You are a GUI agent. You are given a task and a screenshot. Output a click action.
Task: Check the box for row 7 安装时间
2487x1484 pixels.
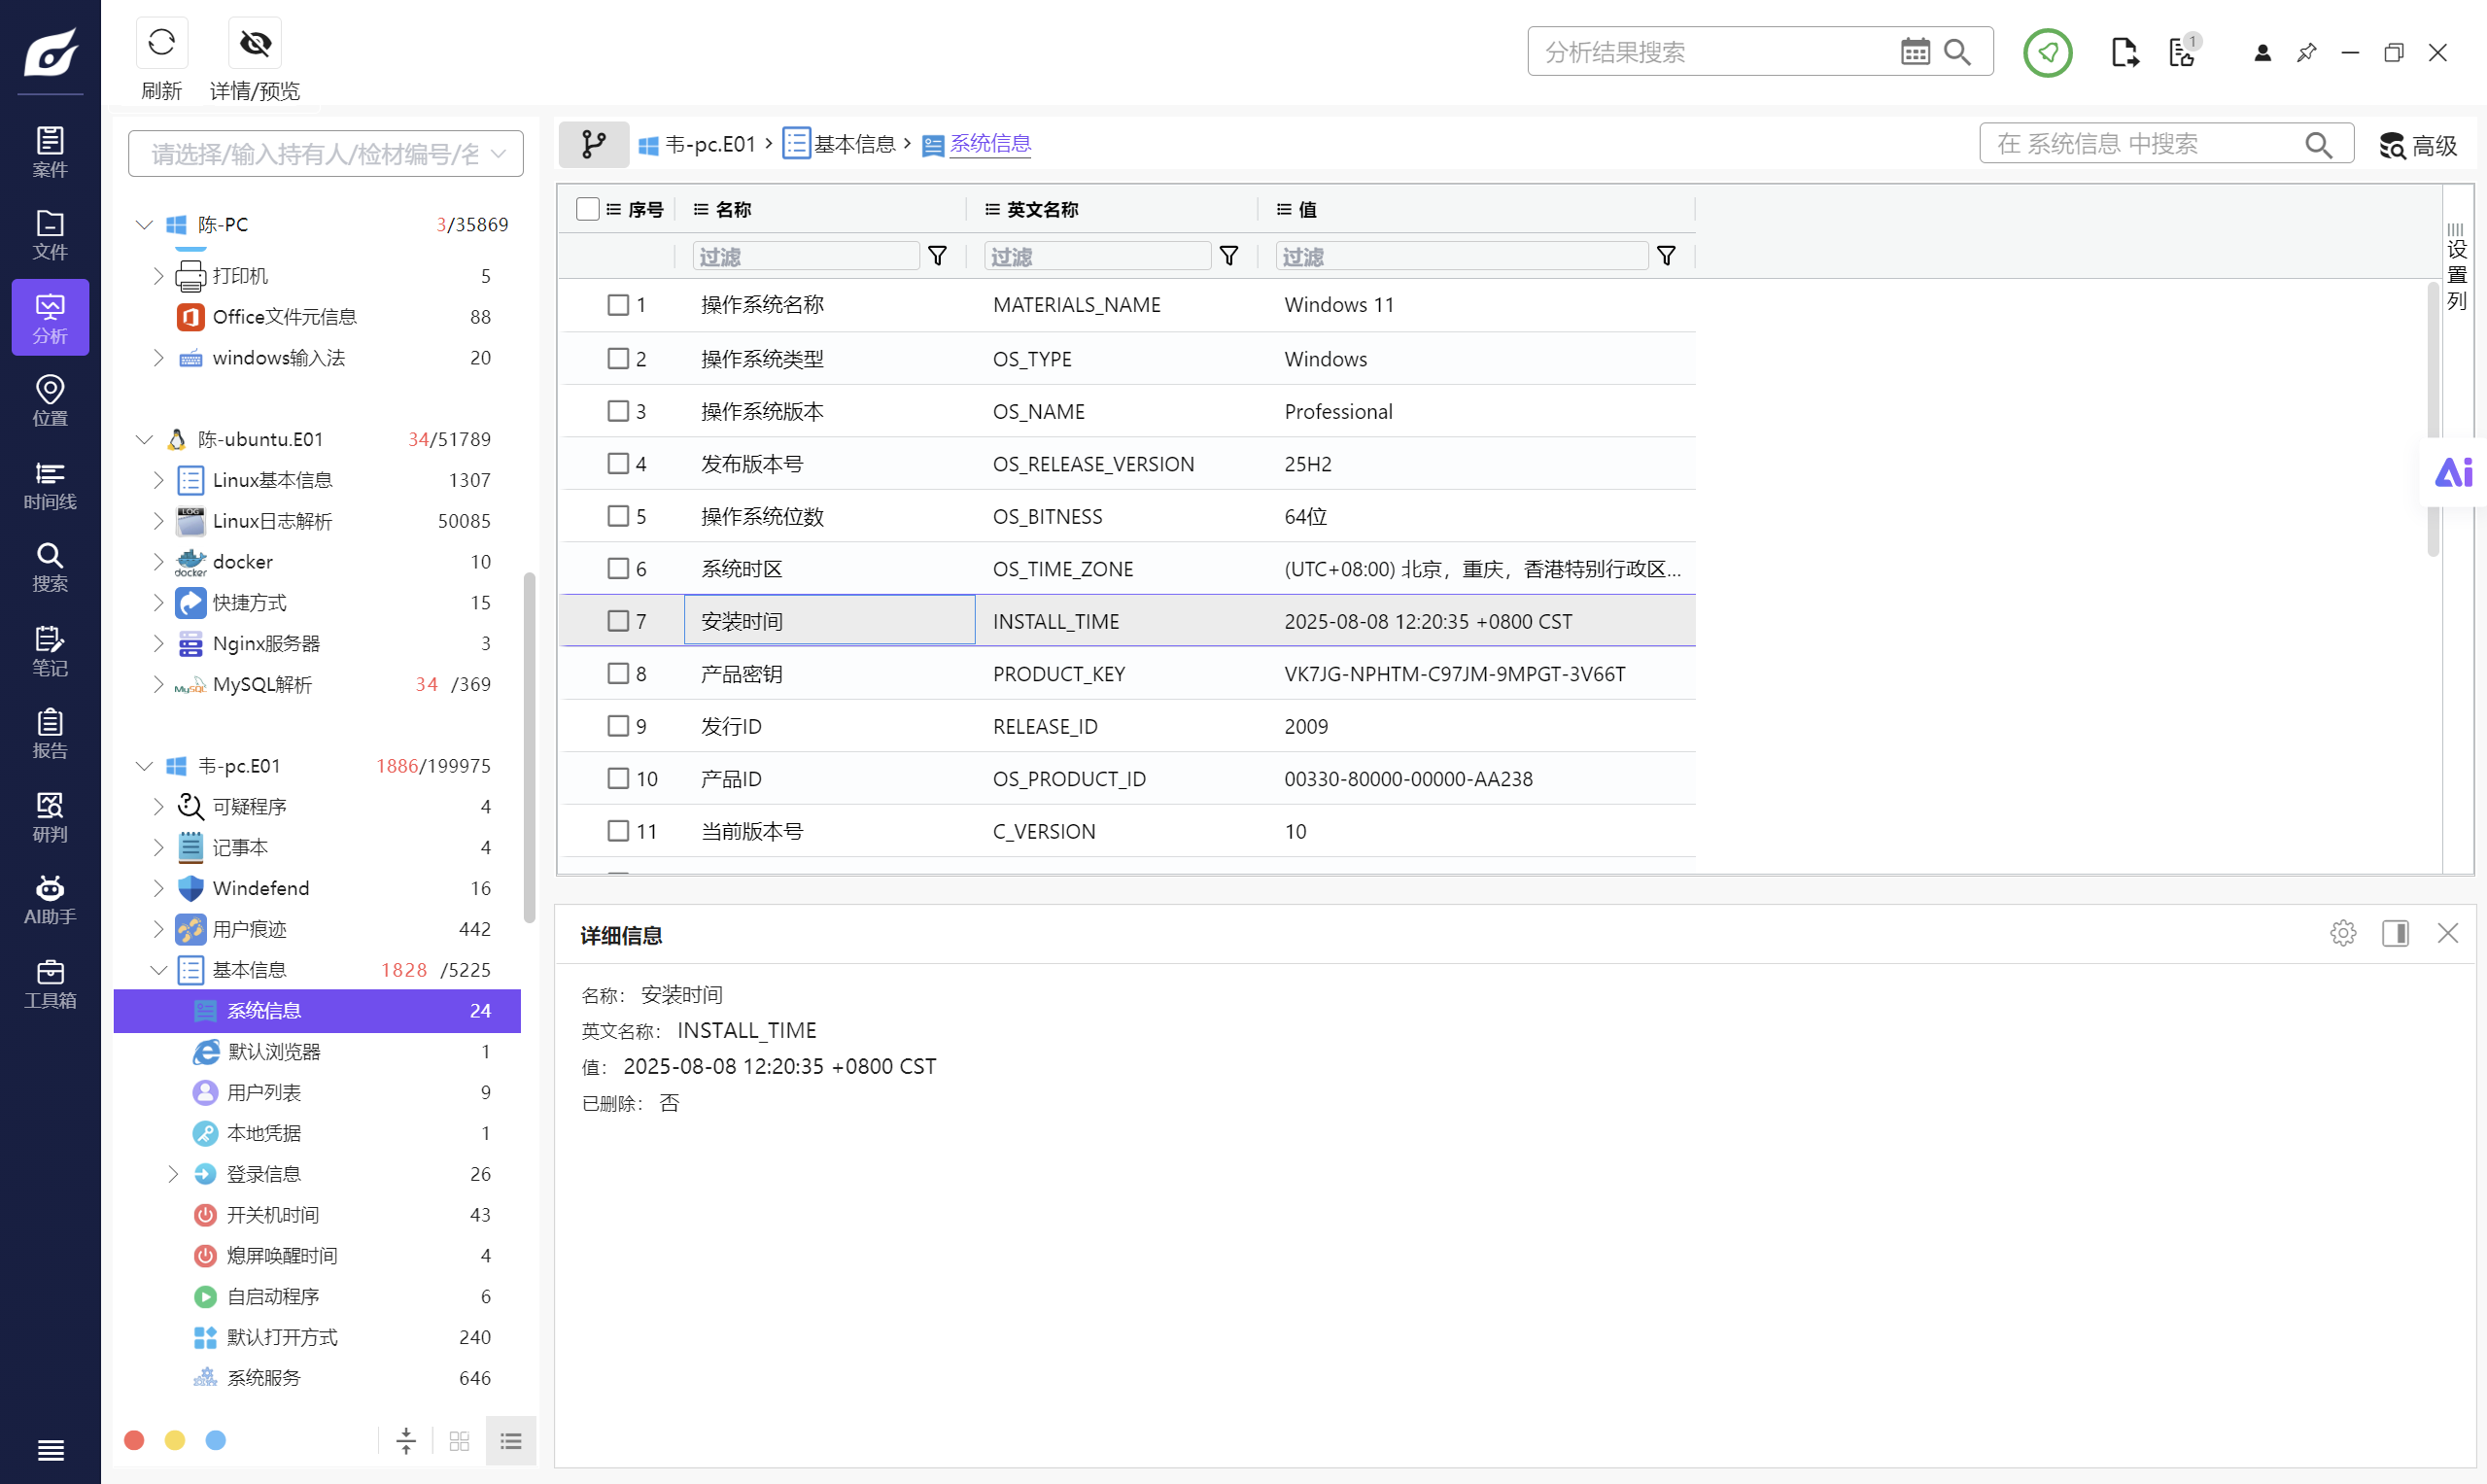tap(618, 621)
